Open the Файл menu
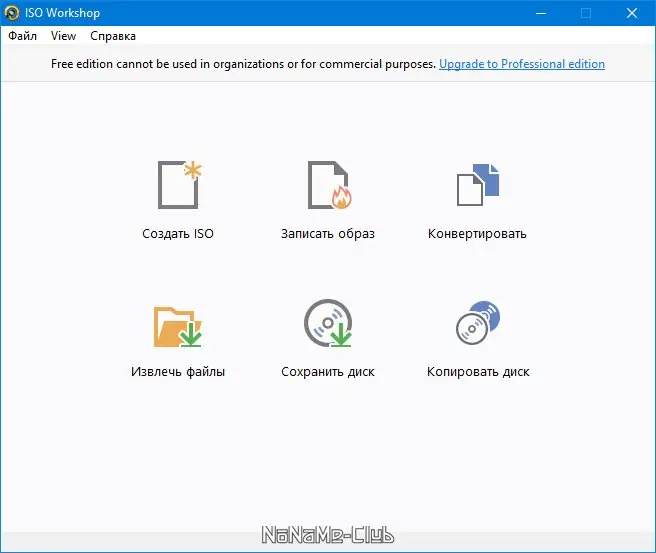 pyautogui.click(x=23, y=36)
